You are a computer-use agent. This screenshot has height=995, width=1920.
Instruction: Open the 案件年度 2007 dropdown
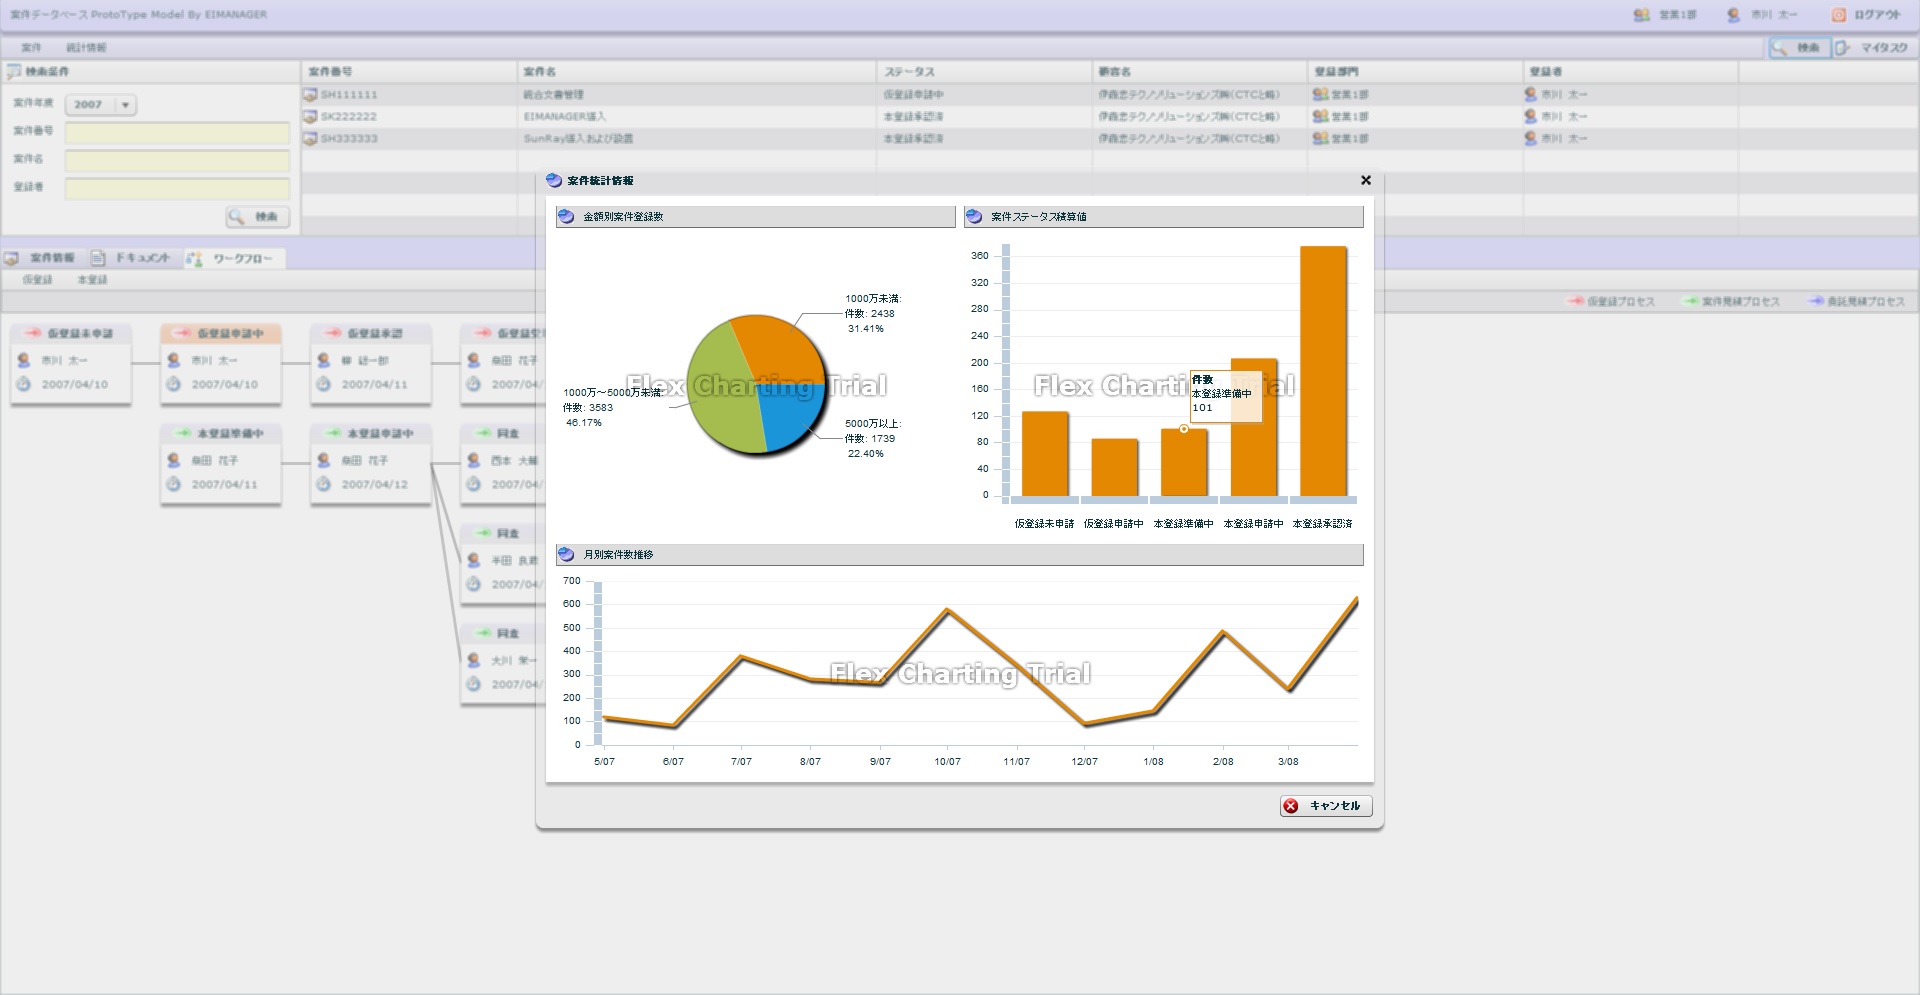(x=100, y=104)
